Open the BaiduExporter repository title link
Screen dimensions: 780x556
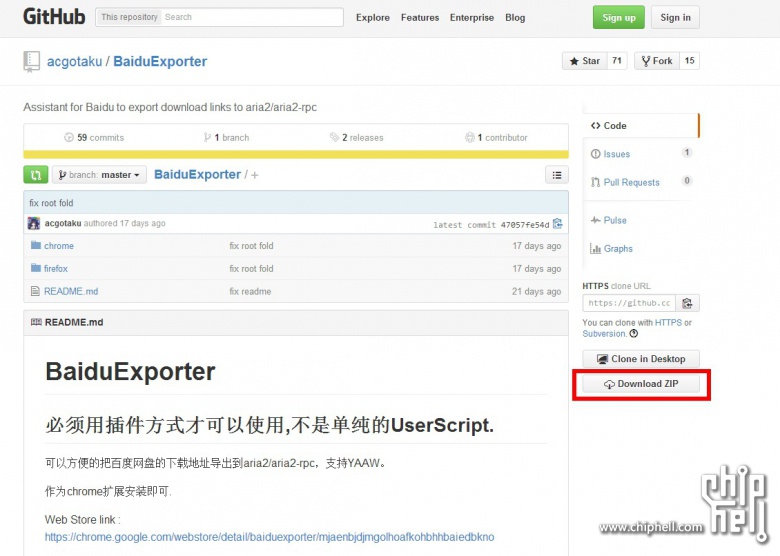tap(160, 61)
